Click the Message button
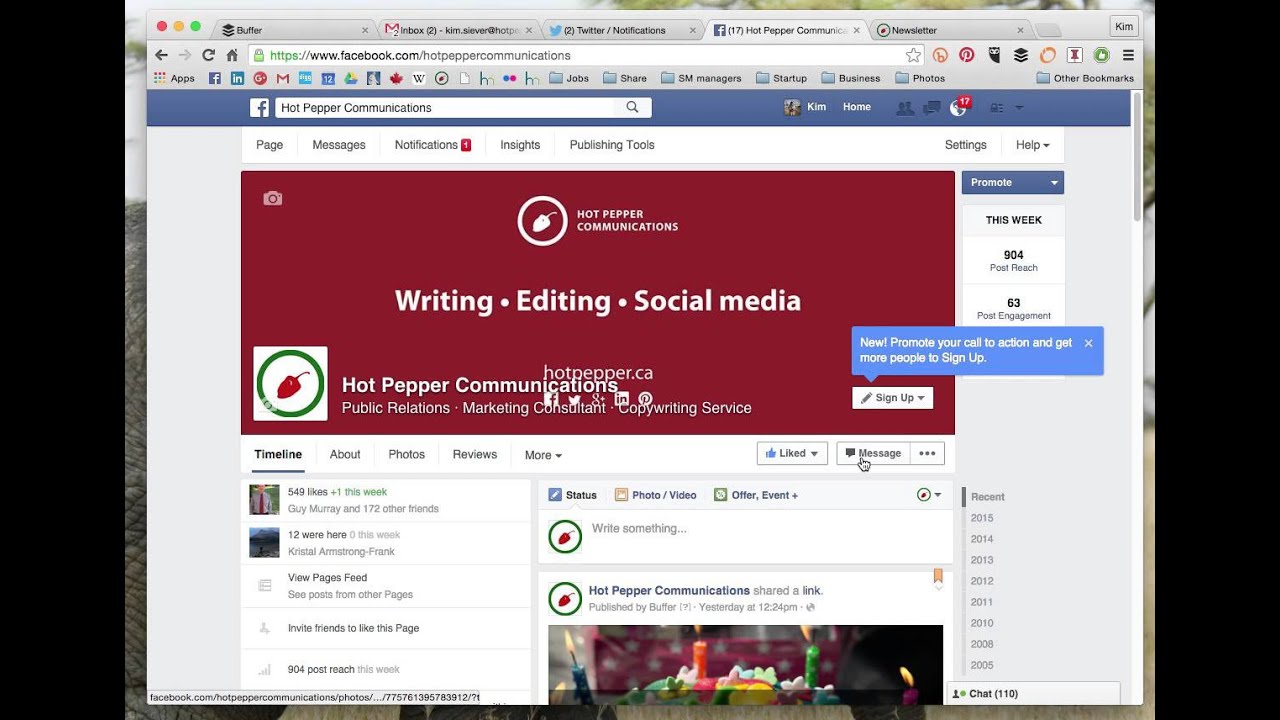Viewport: 1280px width, 720px height. coord(873,453)
